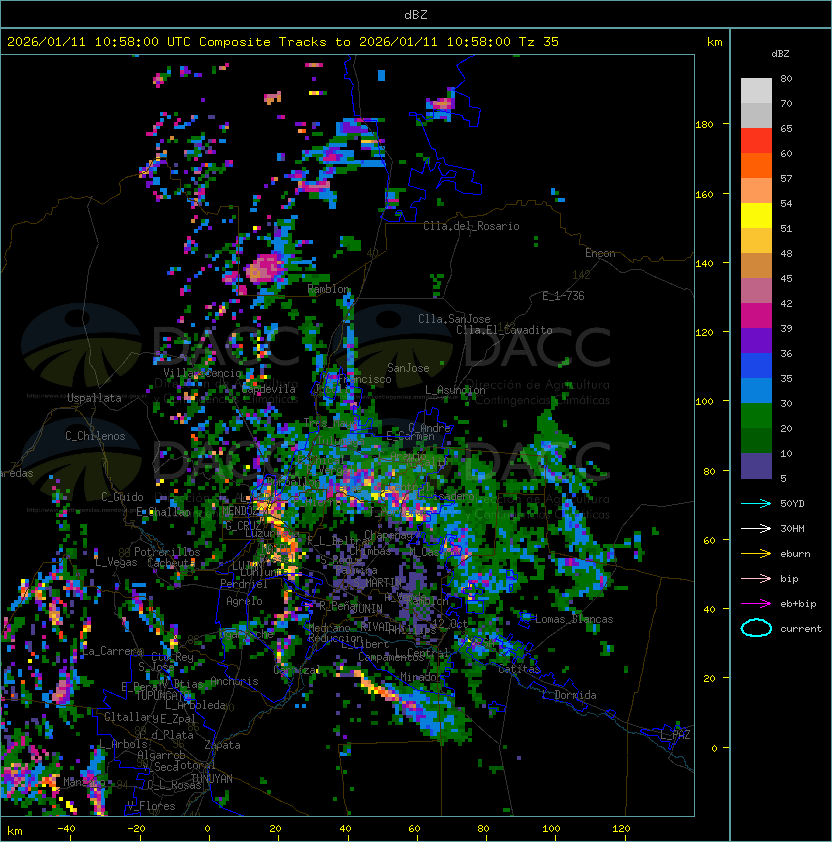Click the legend value '48'
This screenshot has width=832, height=842.
[x=786, y=253]
